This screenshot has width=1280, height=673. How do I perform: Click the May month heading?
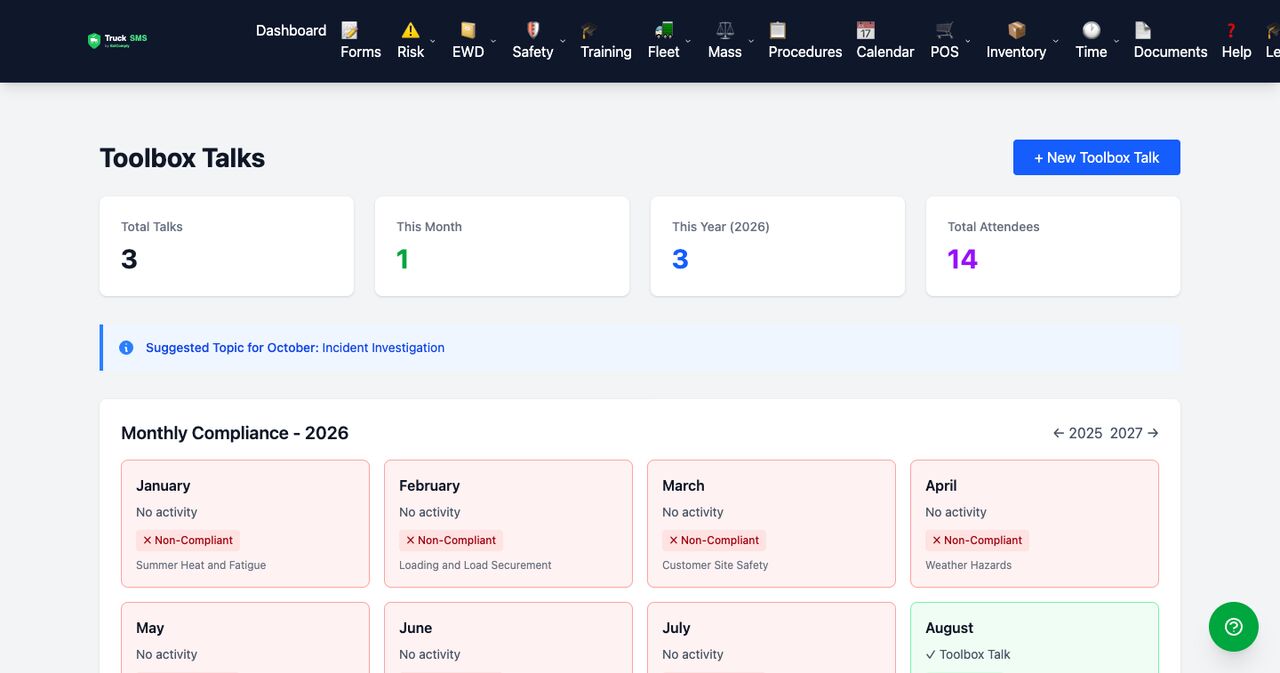150,628
